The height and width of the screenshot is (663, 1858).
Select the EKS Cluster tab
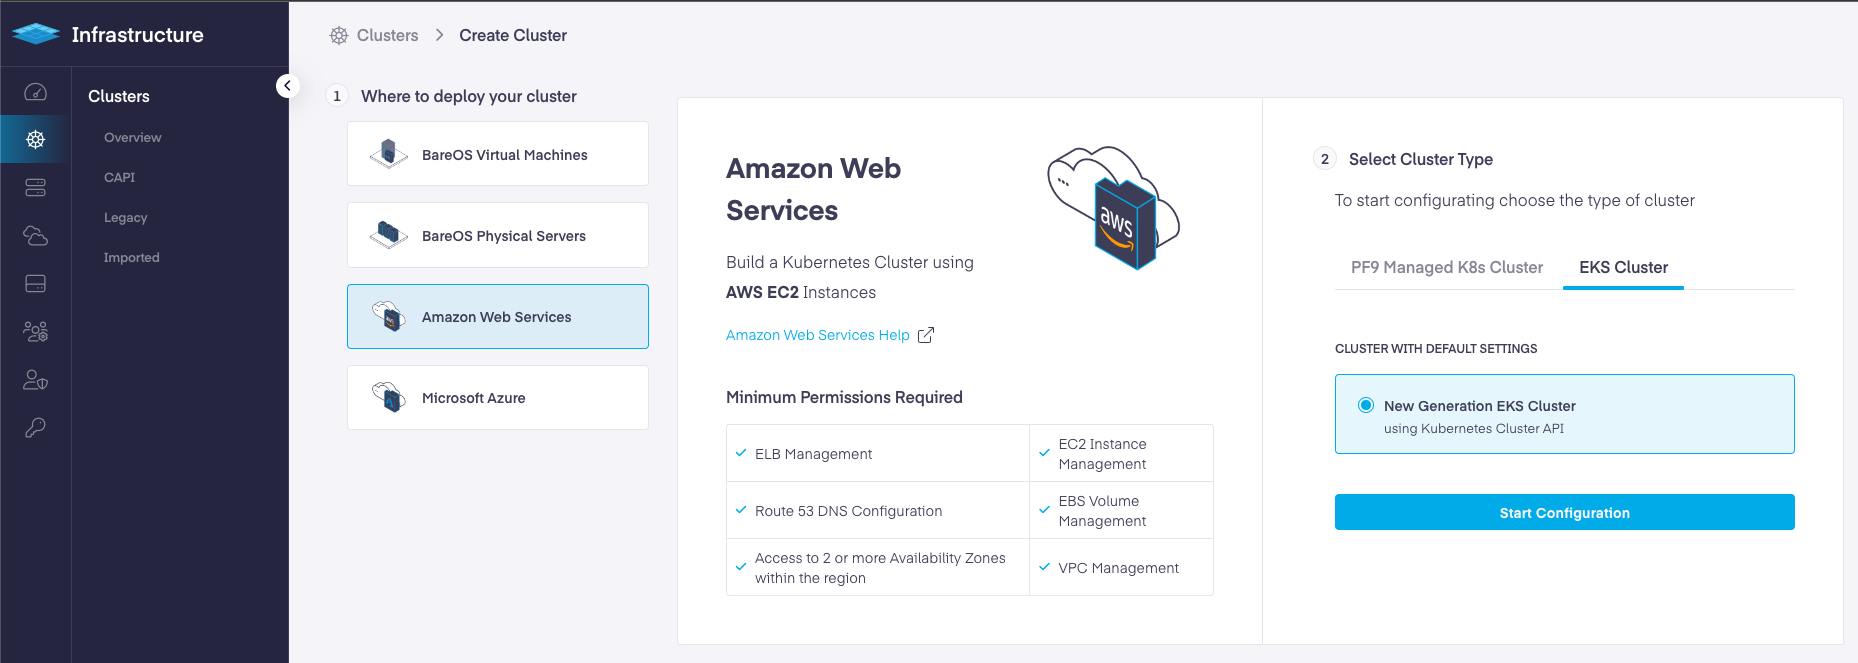pyautogui.click(x=1623, y=268)
